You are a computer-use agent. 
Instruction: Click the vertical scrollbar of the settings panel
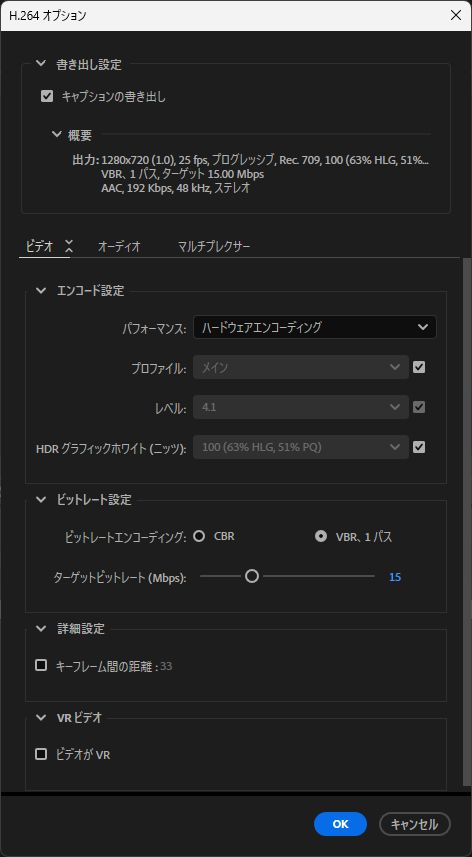point(466,522)
